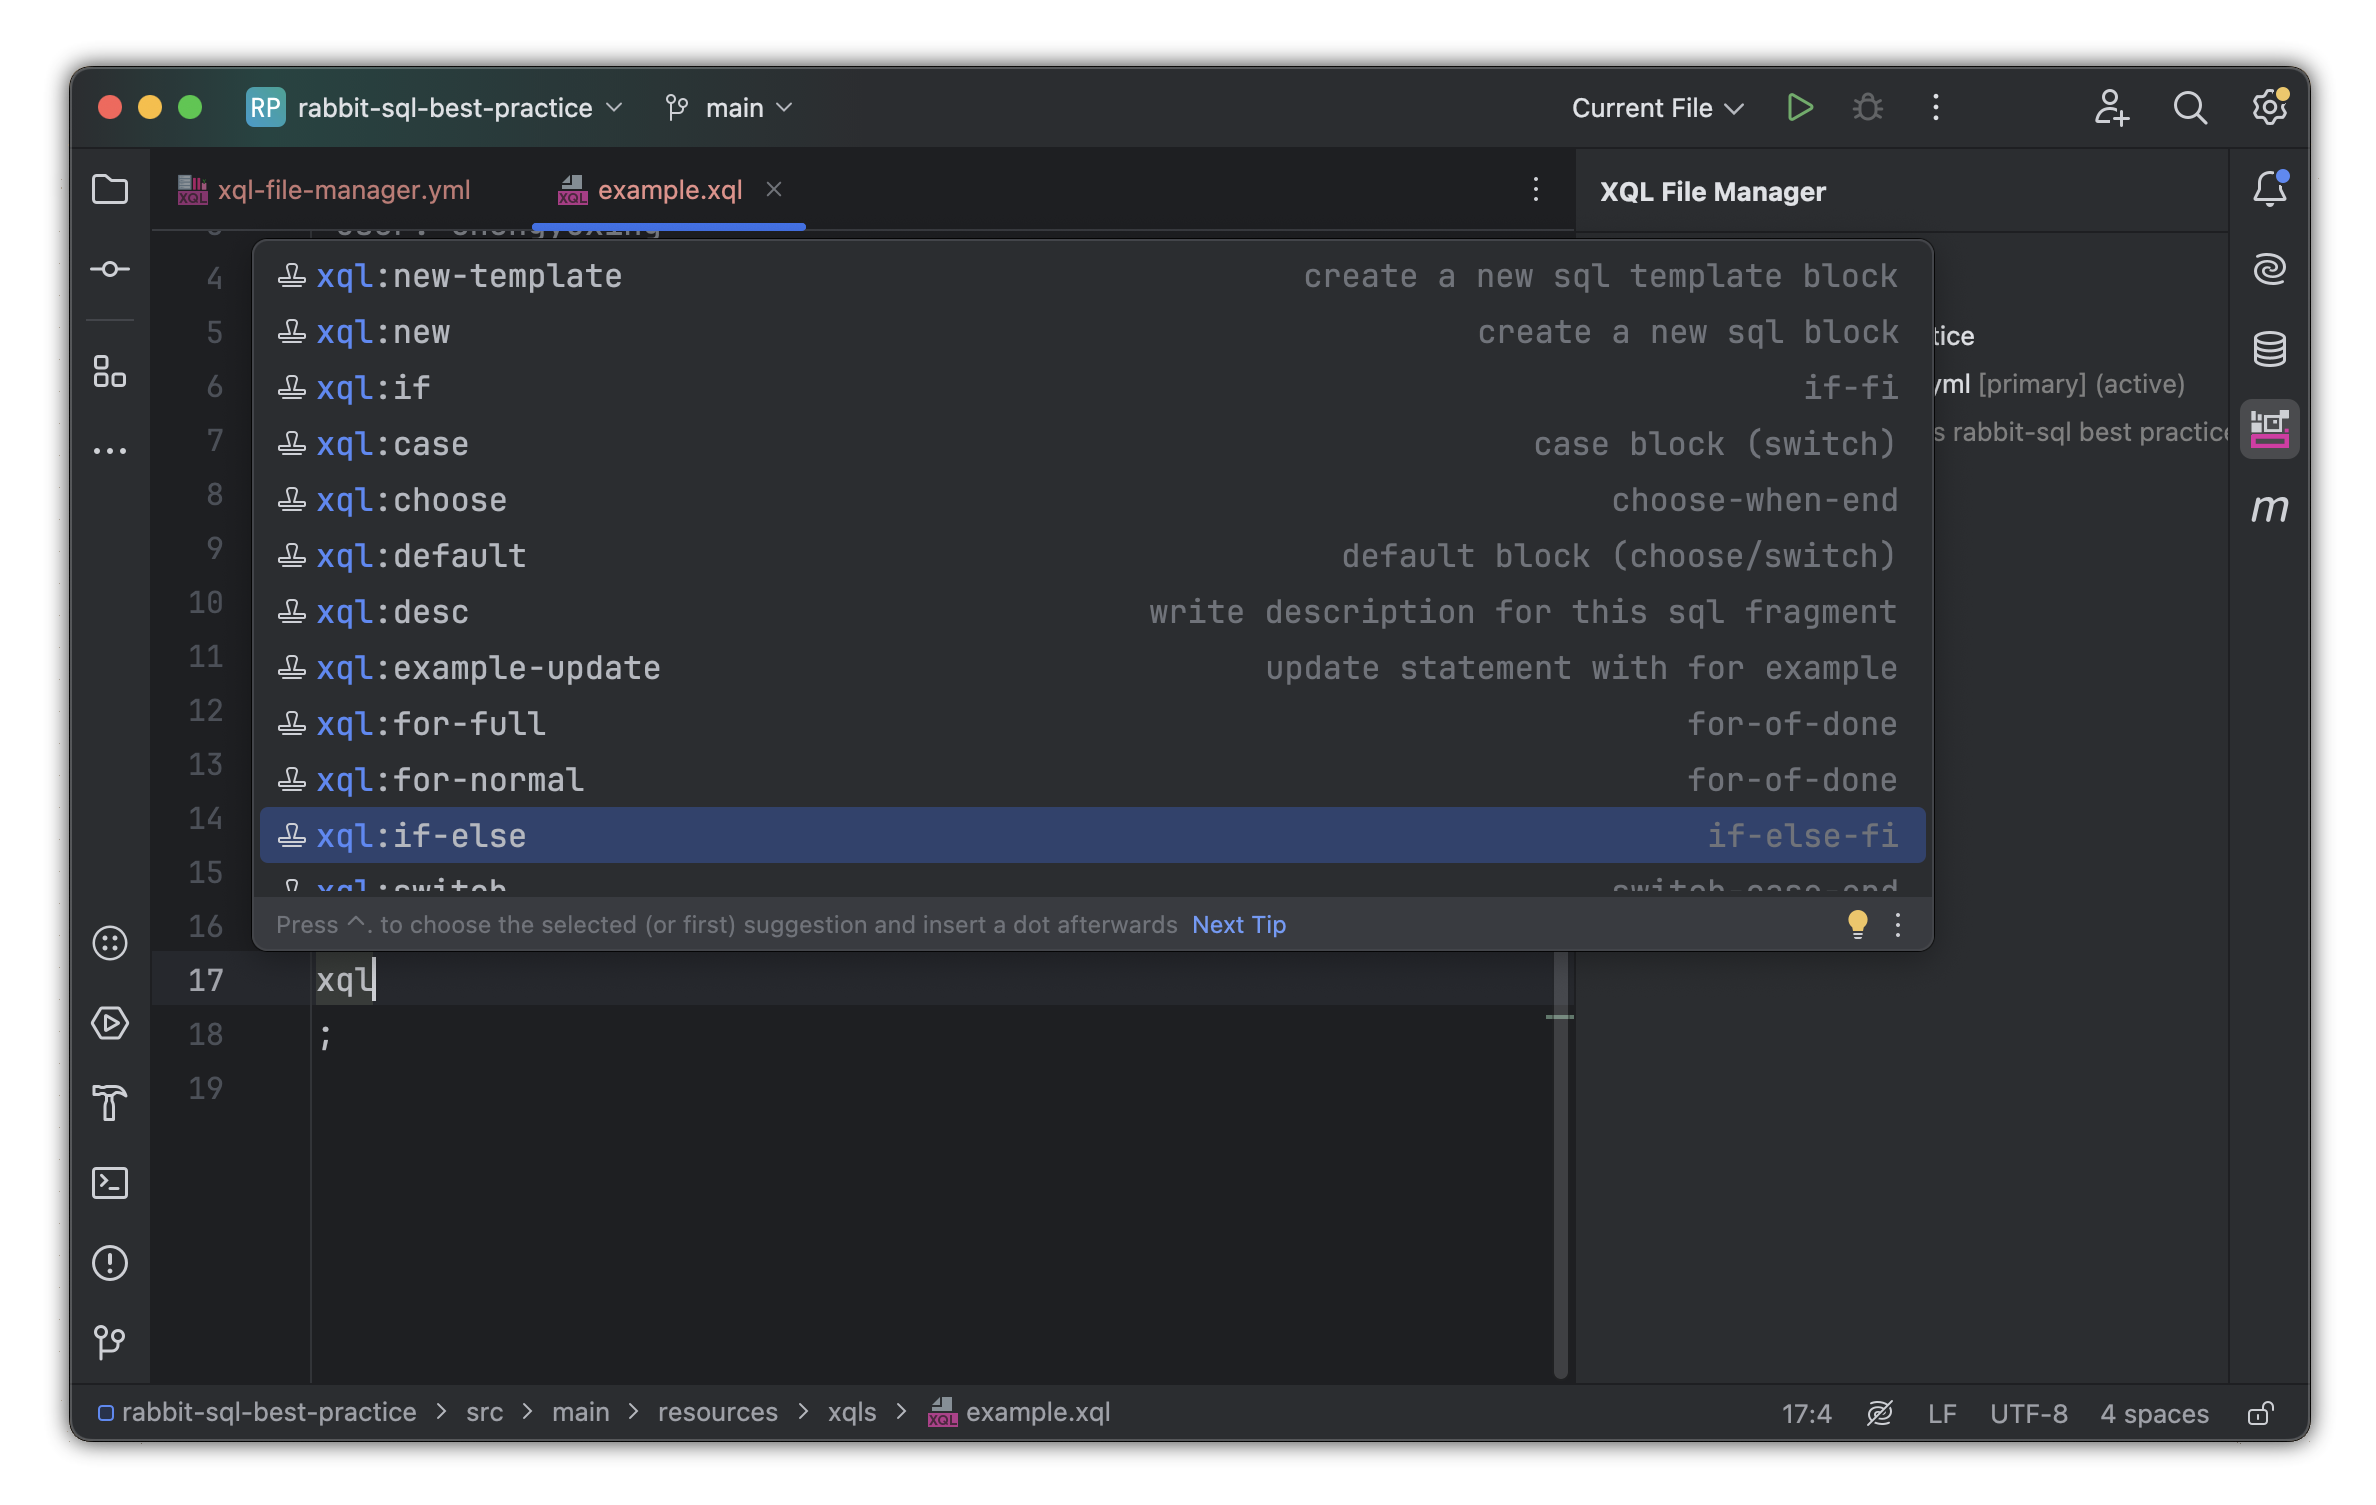Click the lightbulb in completion popup footer
The image size is (2376, 1505).
(x=1857, y=923)
